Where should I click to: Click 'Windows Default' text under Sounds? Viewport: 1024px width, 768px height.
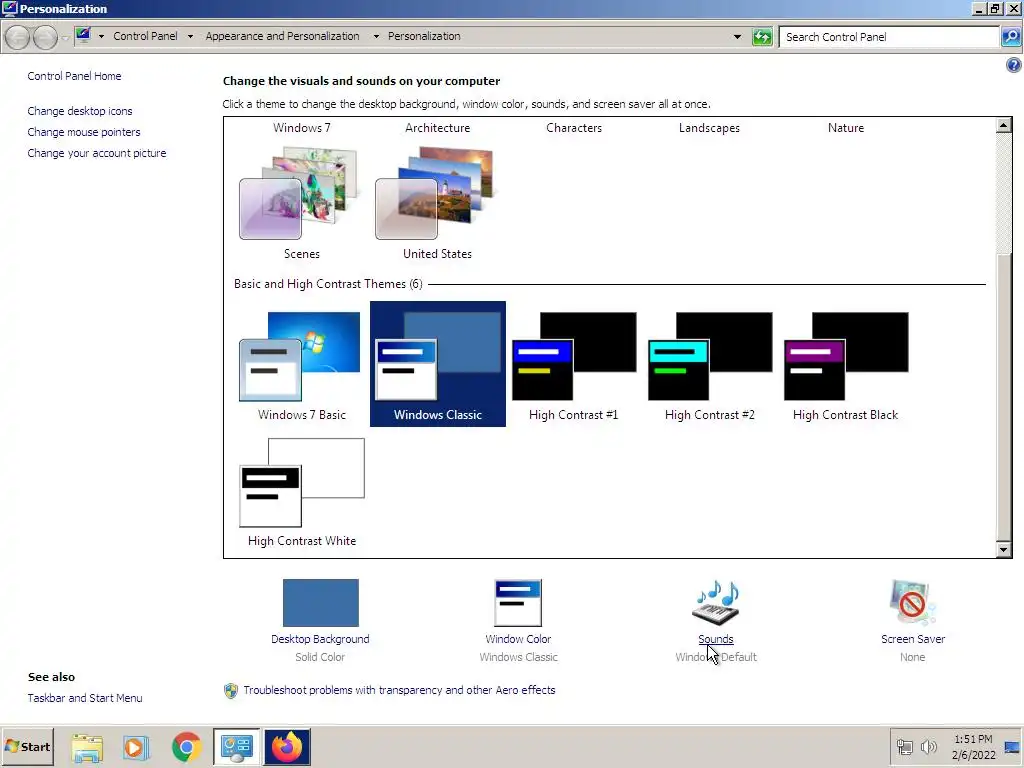click(716, 657)
